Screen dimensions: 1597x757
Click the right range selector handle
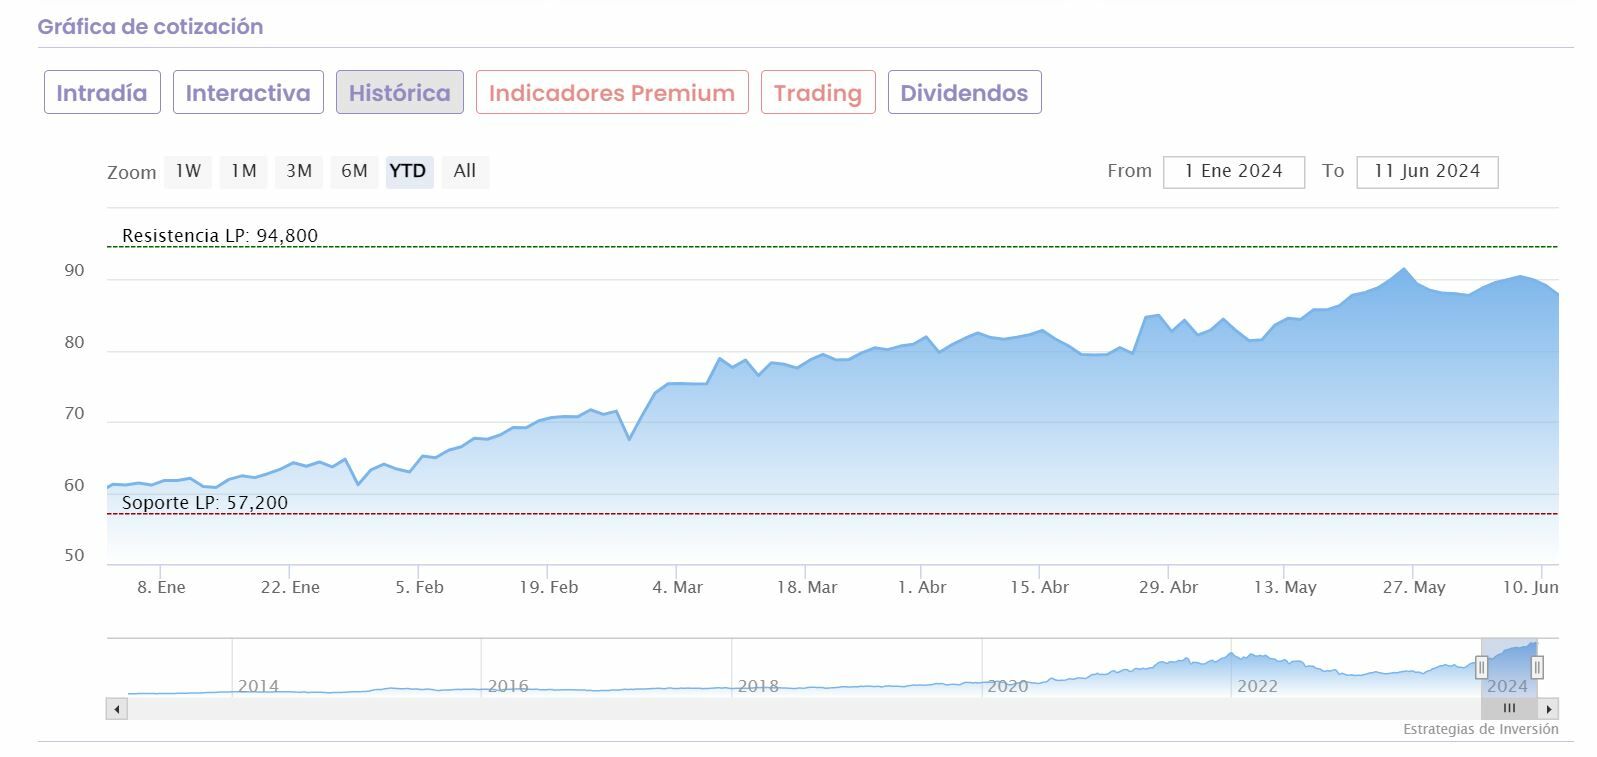pos(1537,667)
